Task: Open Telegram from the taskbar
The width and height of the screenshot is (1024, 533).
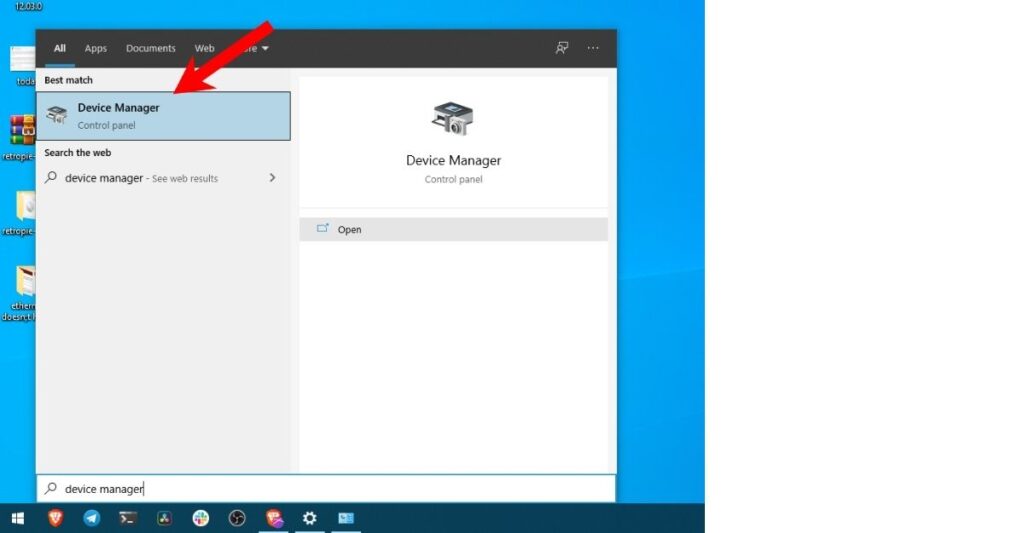Action: (92, 518)
